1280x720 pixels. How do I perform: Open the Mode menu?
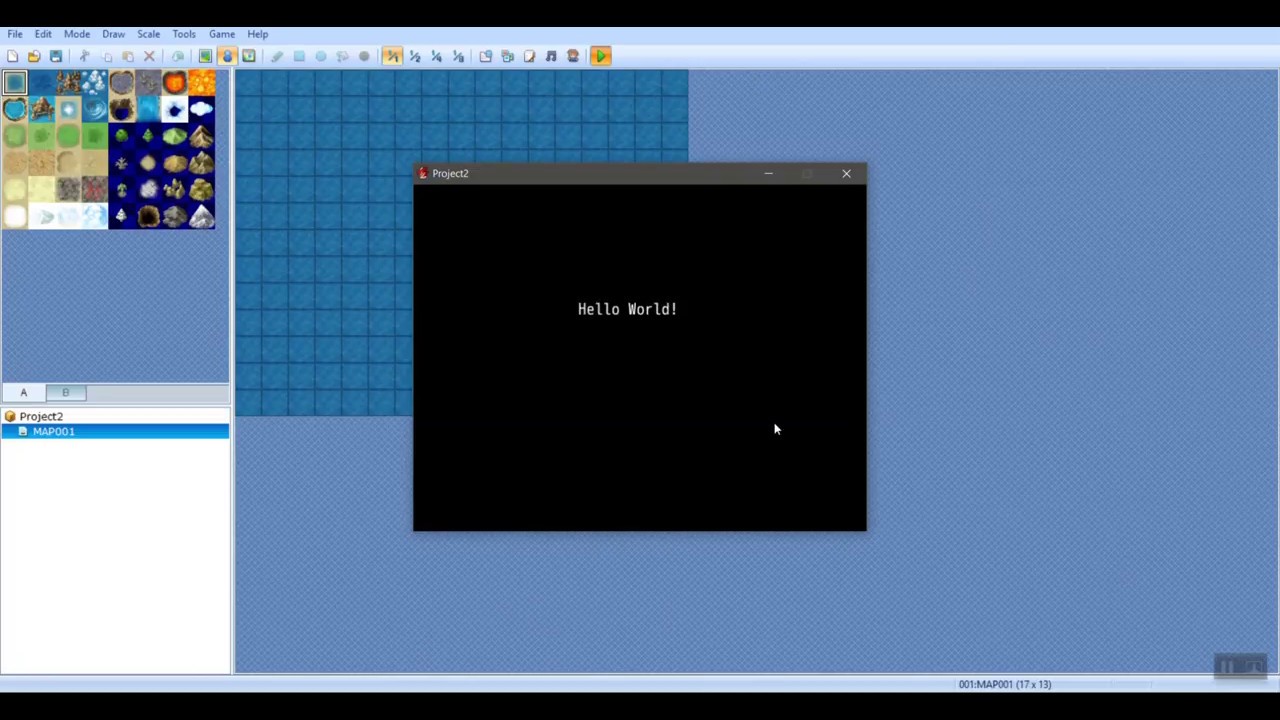77,34
